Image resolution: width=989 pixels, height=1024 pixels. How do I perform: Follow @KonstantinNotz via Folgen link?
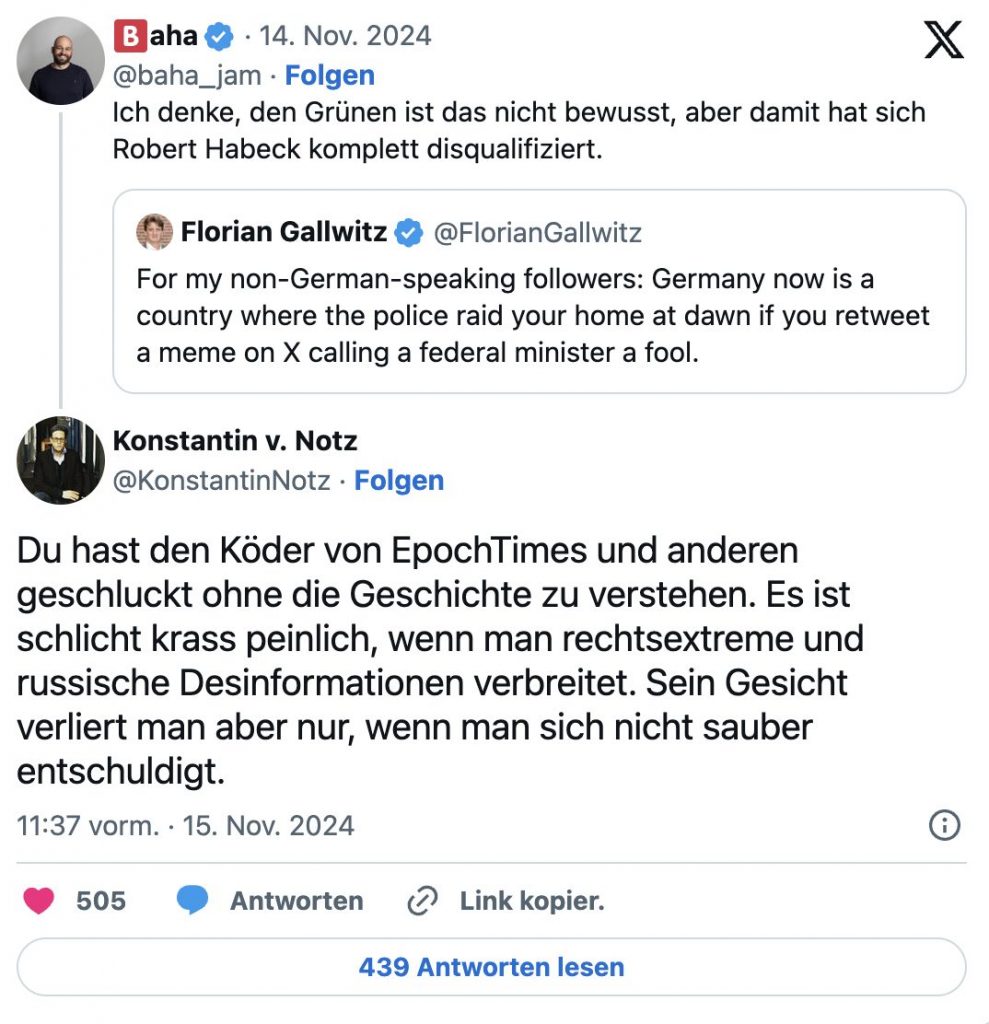[399, 481]
